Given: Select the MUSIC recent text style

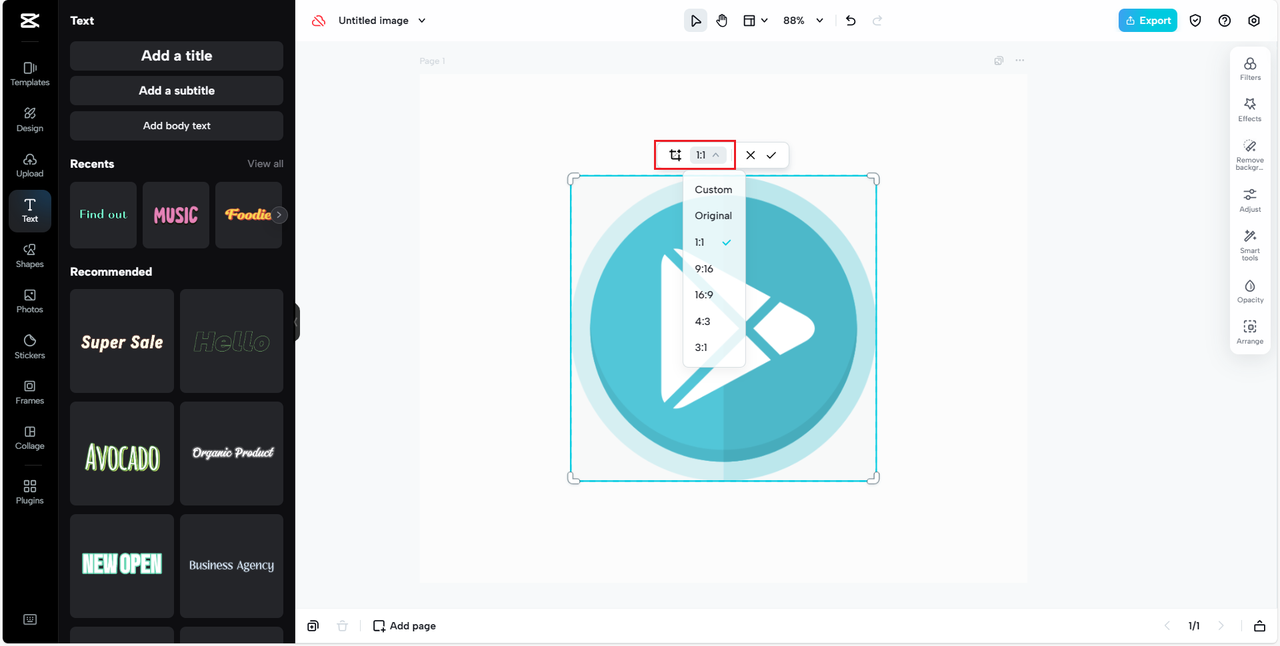Looking at the screenshot, I should coord(176,215).
